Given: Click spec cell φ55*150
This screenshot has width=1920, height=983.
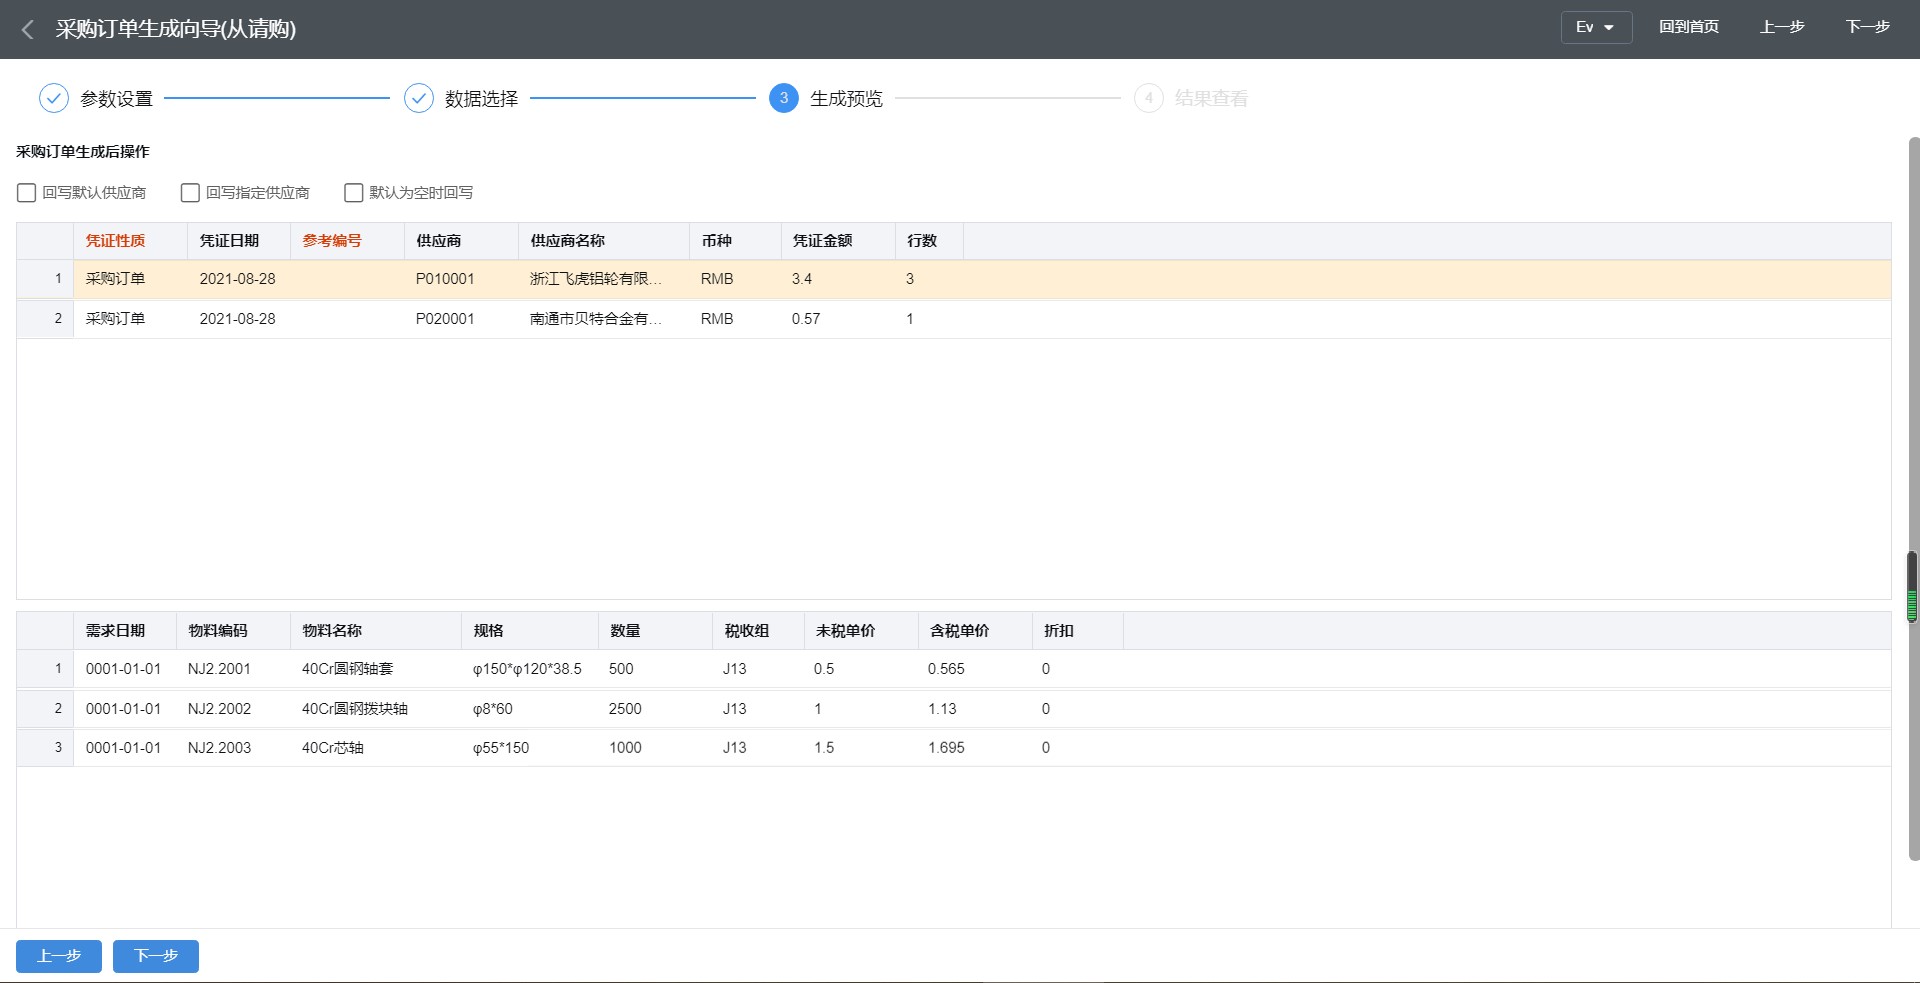Looking at the screenshot, I should [501, 748].
